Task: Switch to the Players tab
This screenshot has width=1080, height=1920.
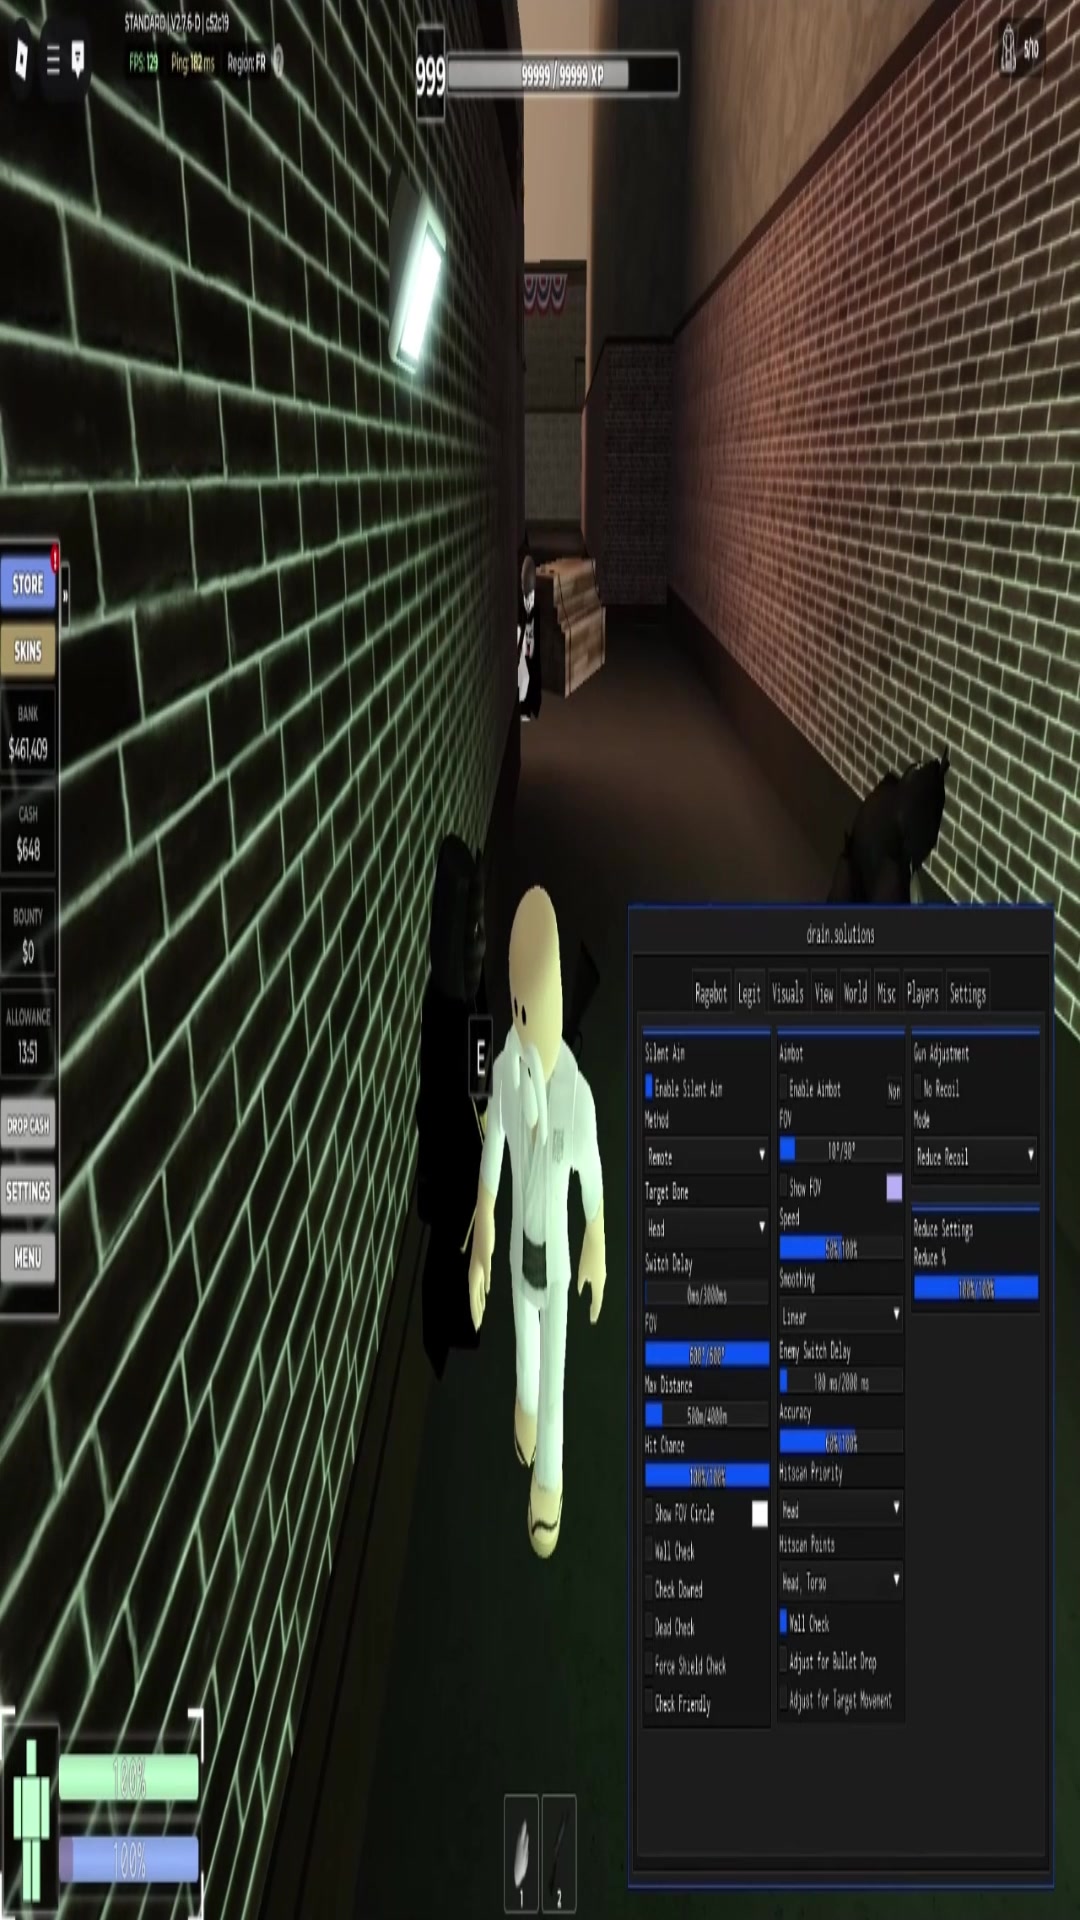Action: 922,993
